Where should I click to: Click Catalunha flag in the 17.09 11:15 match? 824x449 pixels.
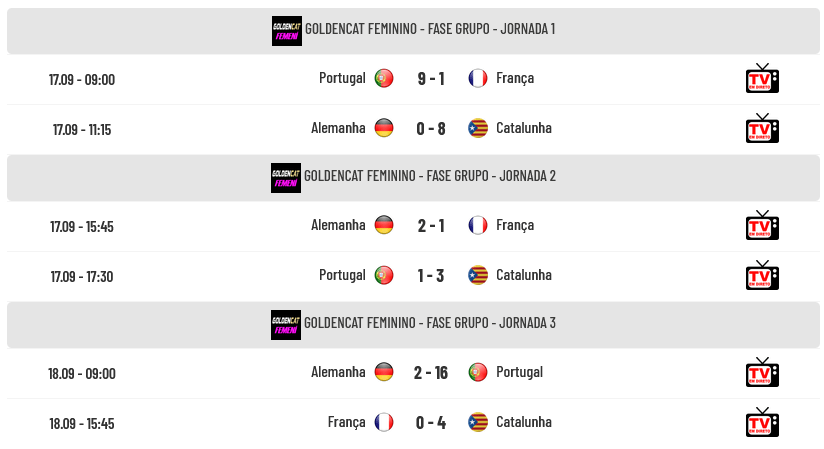(478, 128)
